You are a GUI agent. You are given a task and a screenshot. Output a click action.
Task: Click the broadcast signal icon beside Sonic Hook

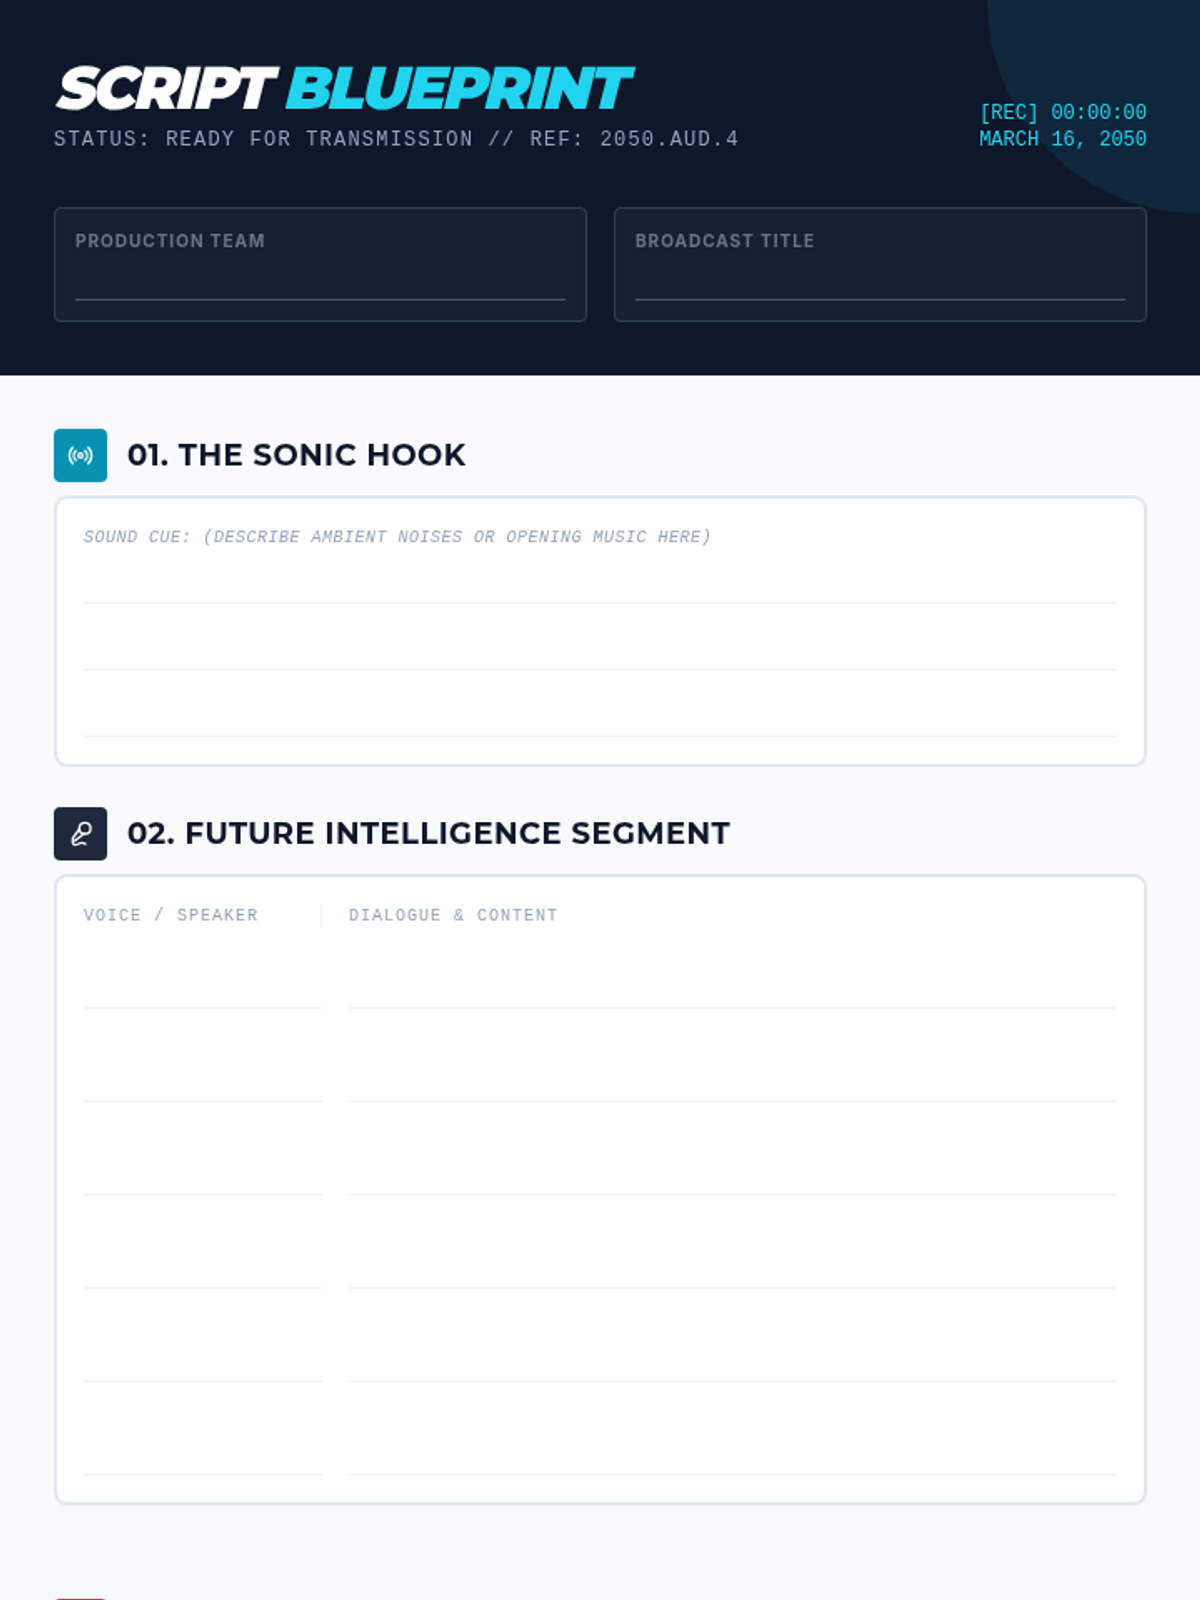pyautogui.click(x=80, y=456)
